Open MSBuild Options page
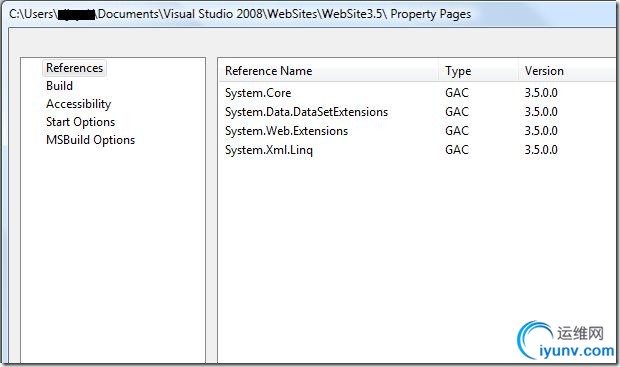The image size is (620, 367). click(91, 140)
